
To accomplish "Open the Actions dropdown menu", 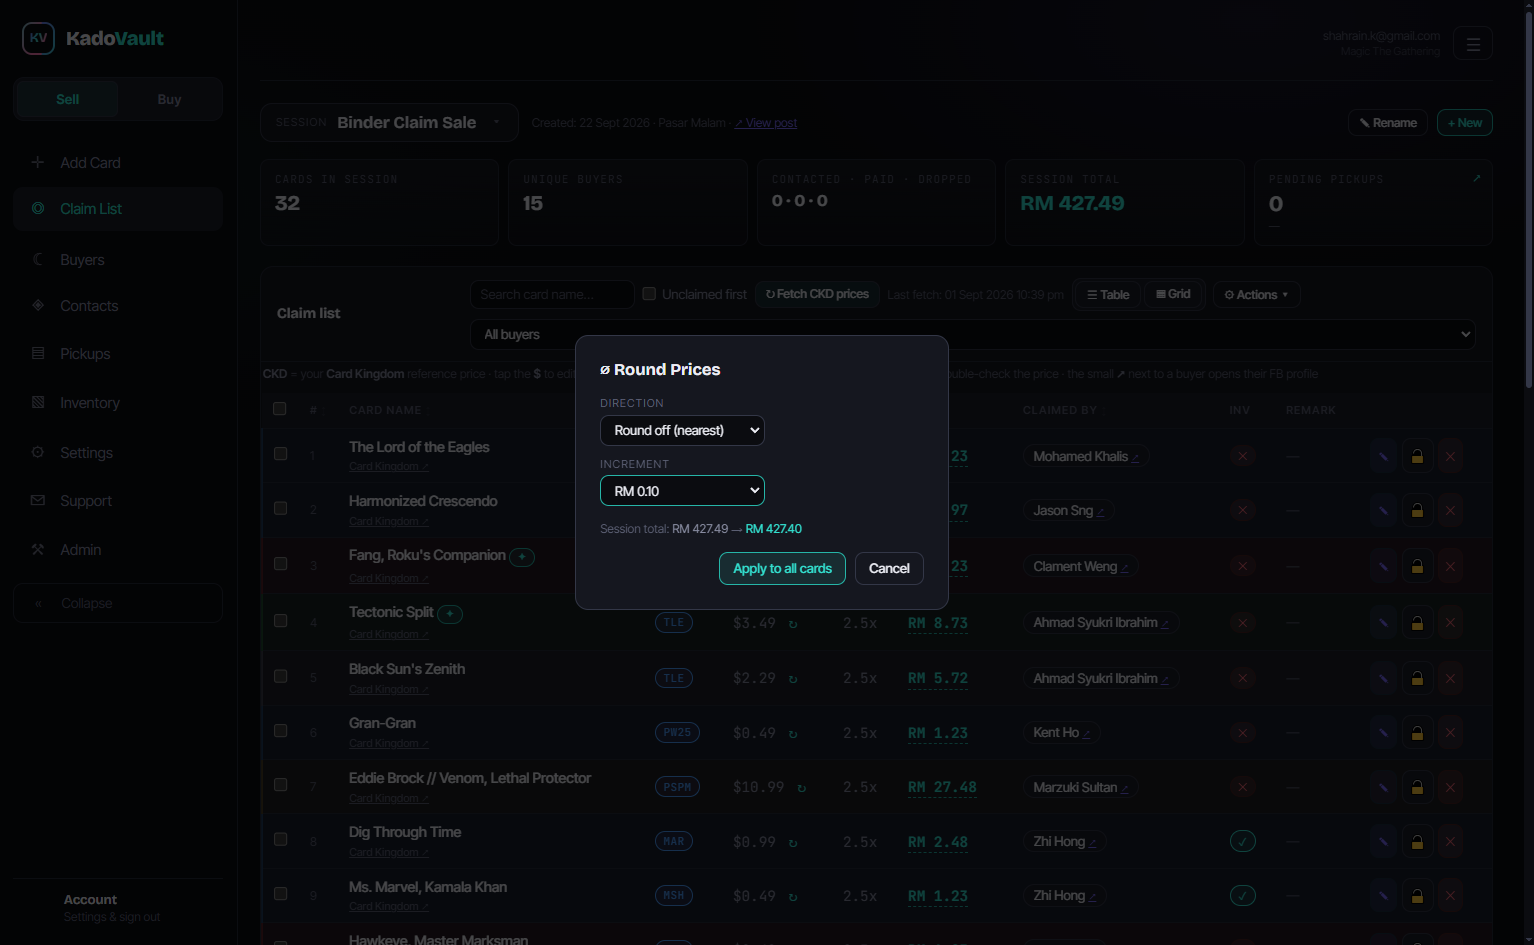I will point(1257,294).
